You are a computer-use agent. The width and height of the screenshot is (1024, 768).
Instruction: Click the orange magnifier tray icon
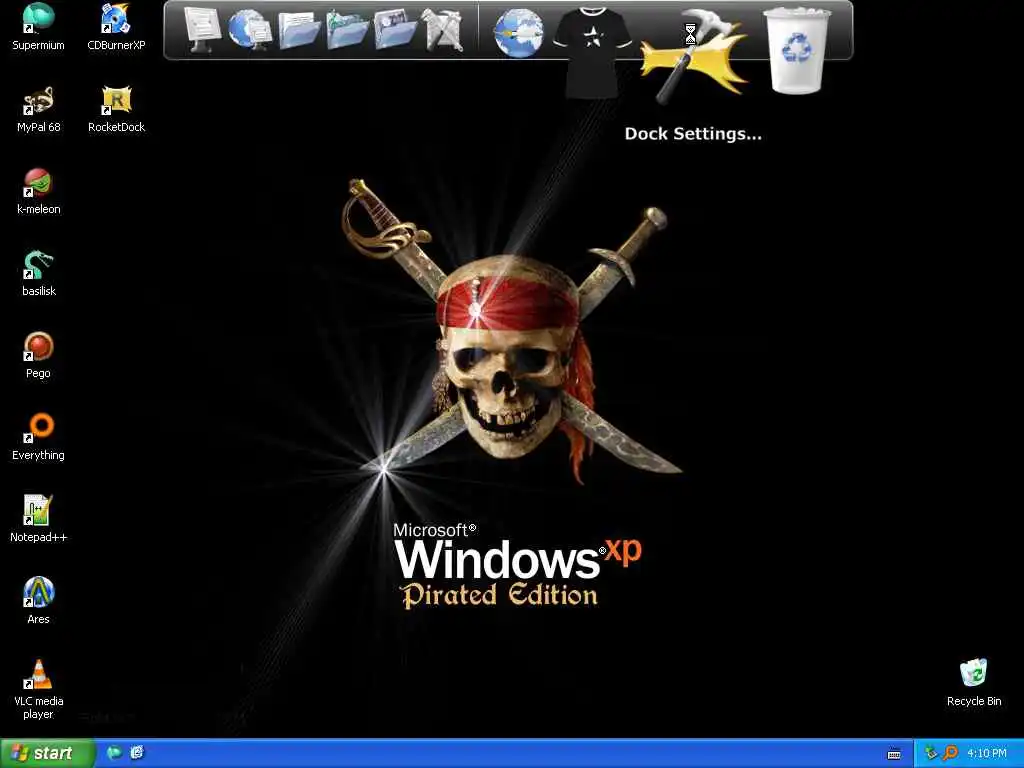tap(950, 753)
